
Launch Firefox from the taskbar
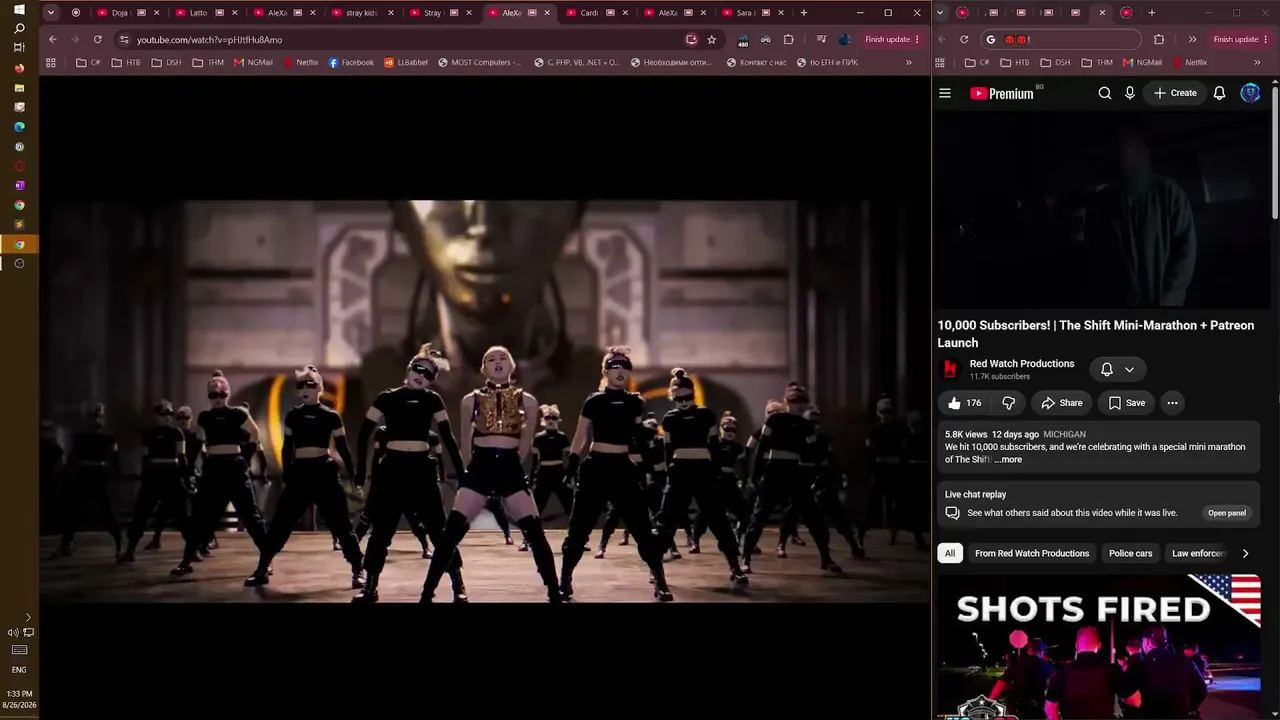19,68
